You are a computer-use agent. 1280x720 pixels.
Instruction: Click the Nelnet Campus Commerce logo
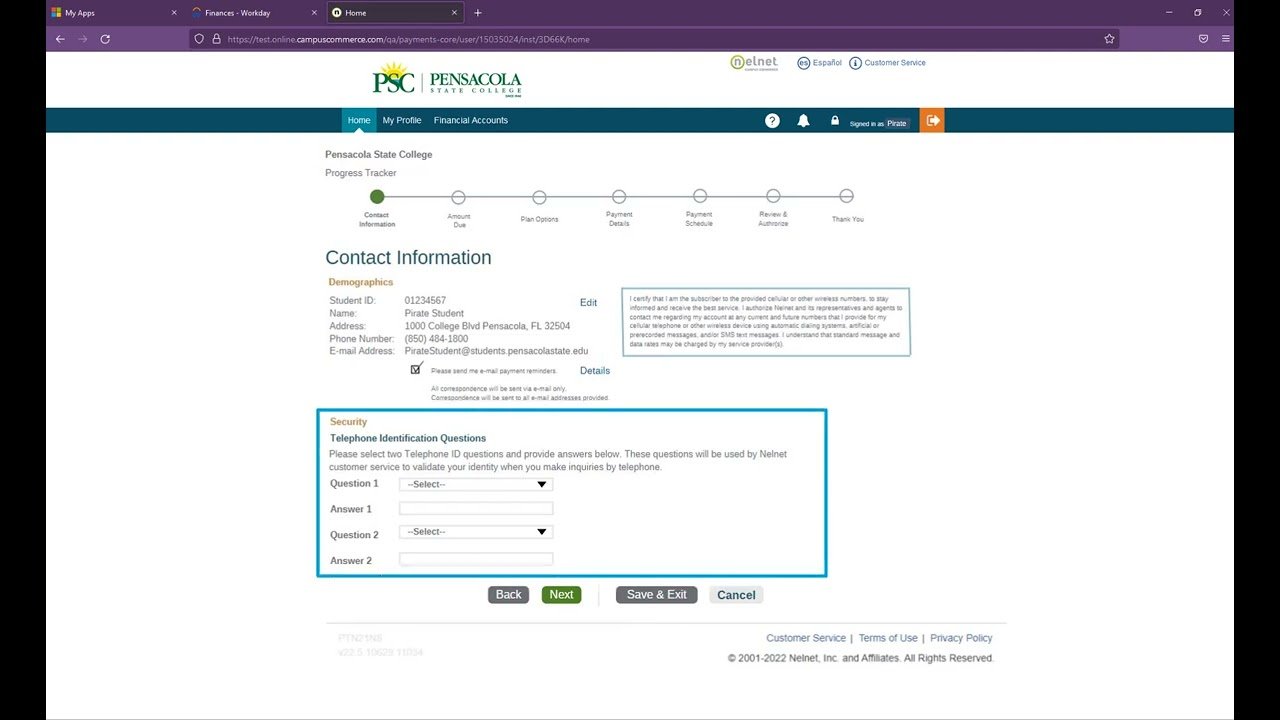pyautogui.click(x=753, y=62)
